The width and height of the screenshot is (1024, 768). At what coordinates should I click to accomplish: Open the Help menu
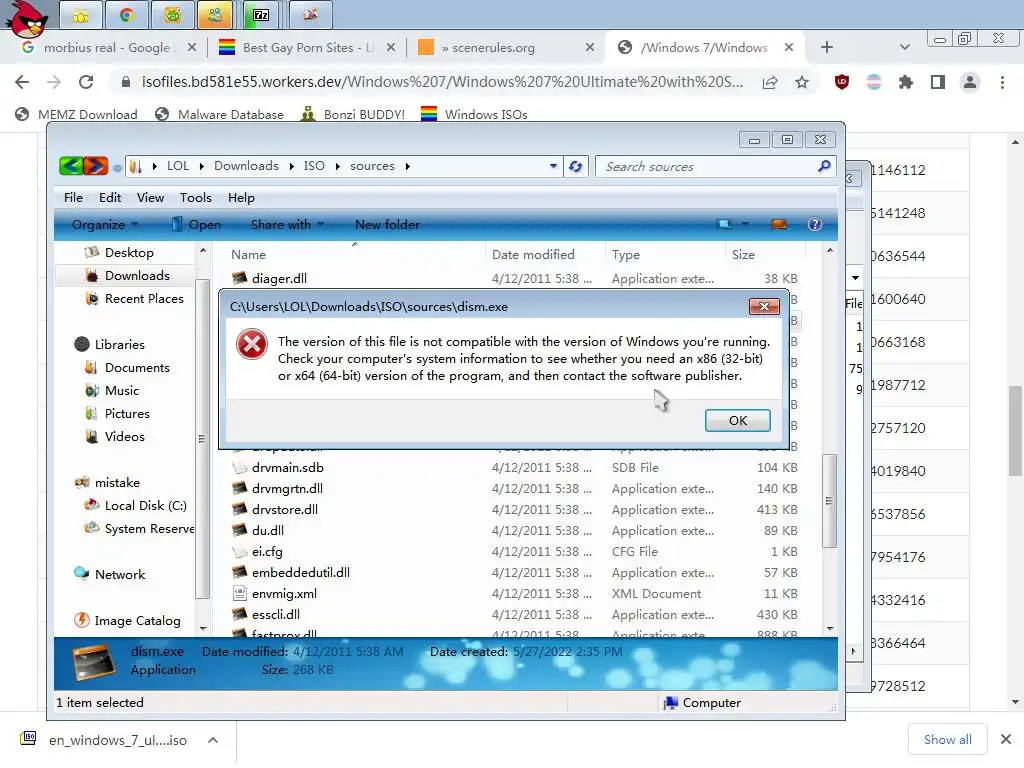(x=241, y=197)
